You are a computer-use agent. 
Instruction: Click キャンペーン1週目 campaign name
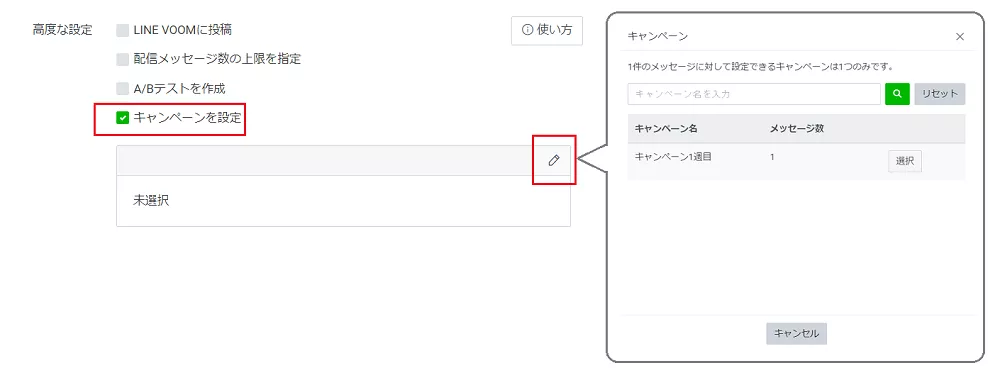[673, 156]
